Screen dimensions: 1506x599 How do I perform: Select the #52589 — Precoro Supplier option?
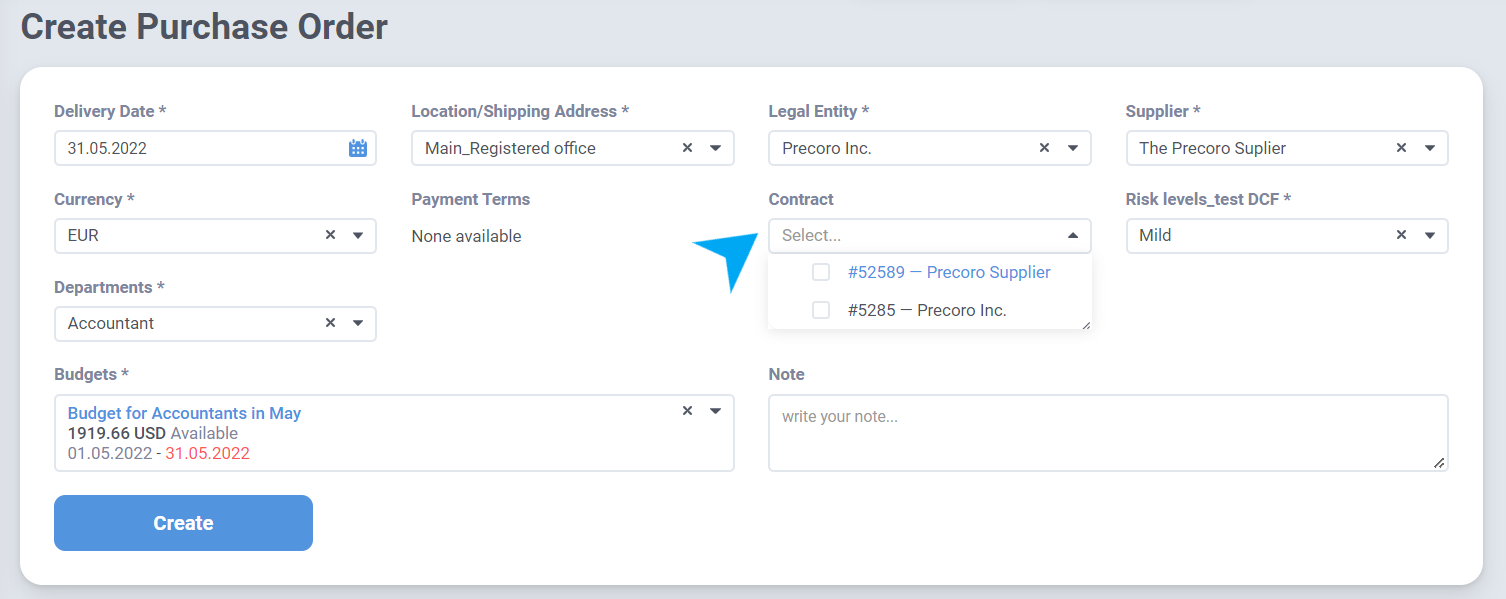click(948, 272)
